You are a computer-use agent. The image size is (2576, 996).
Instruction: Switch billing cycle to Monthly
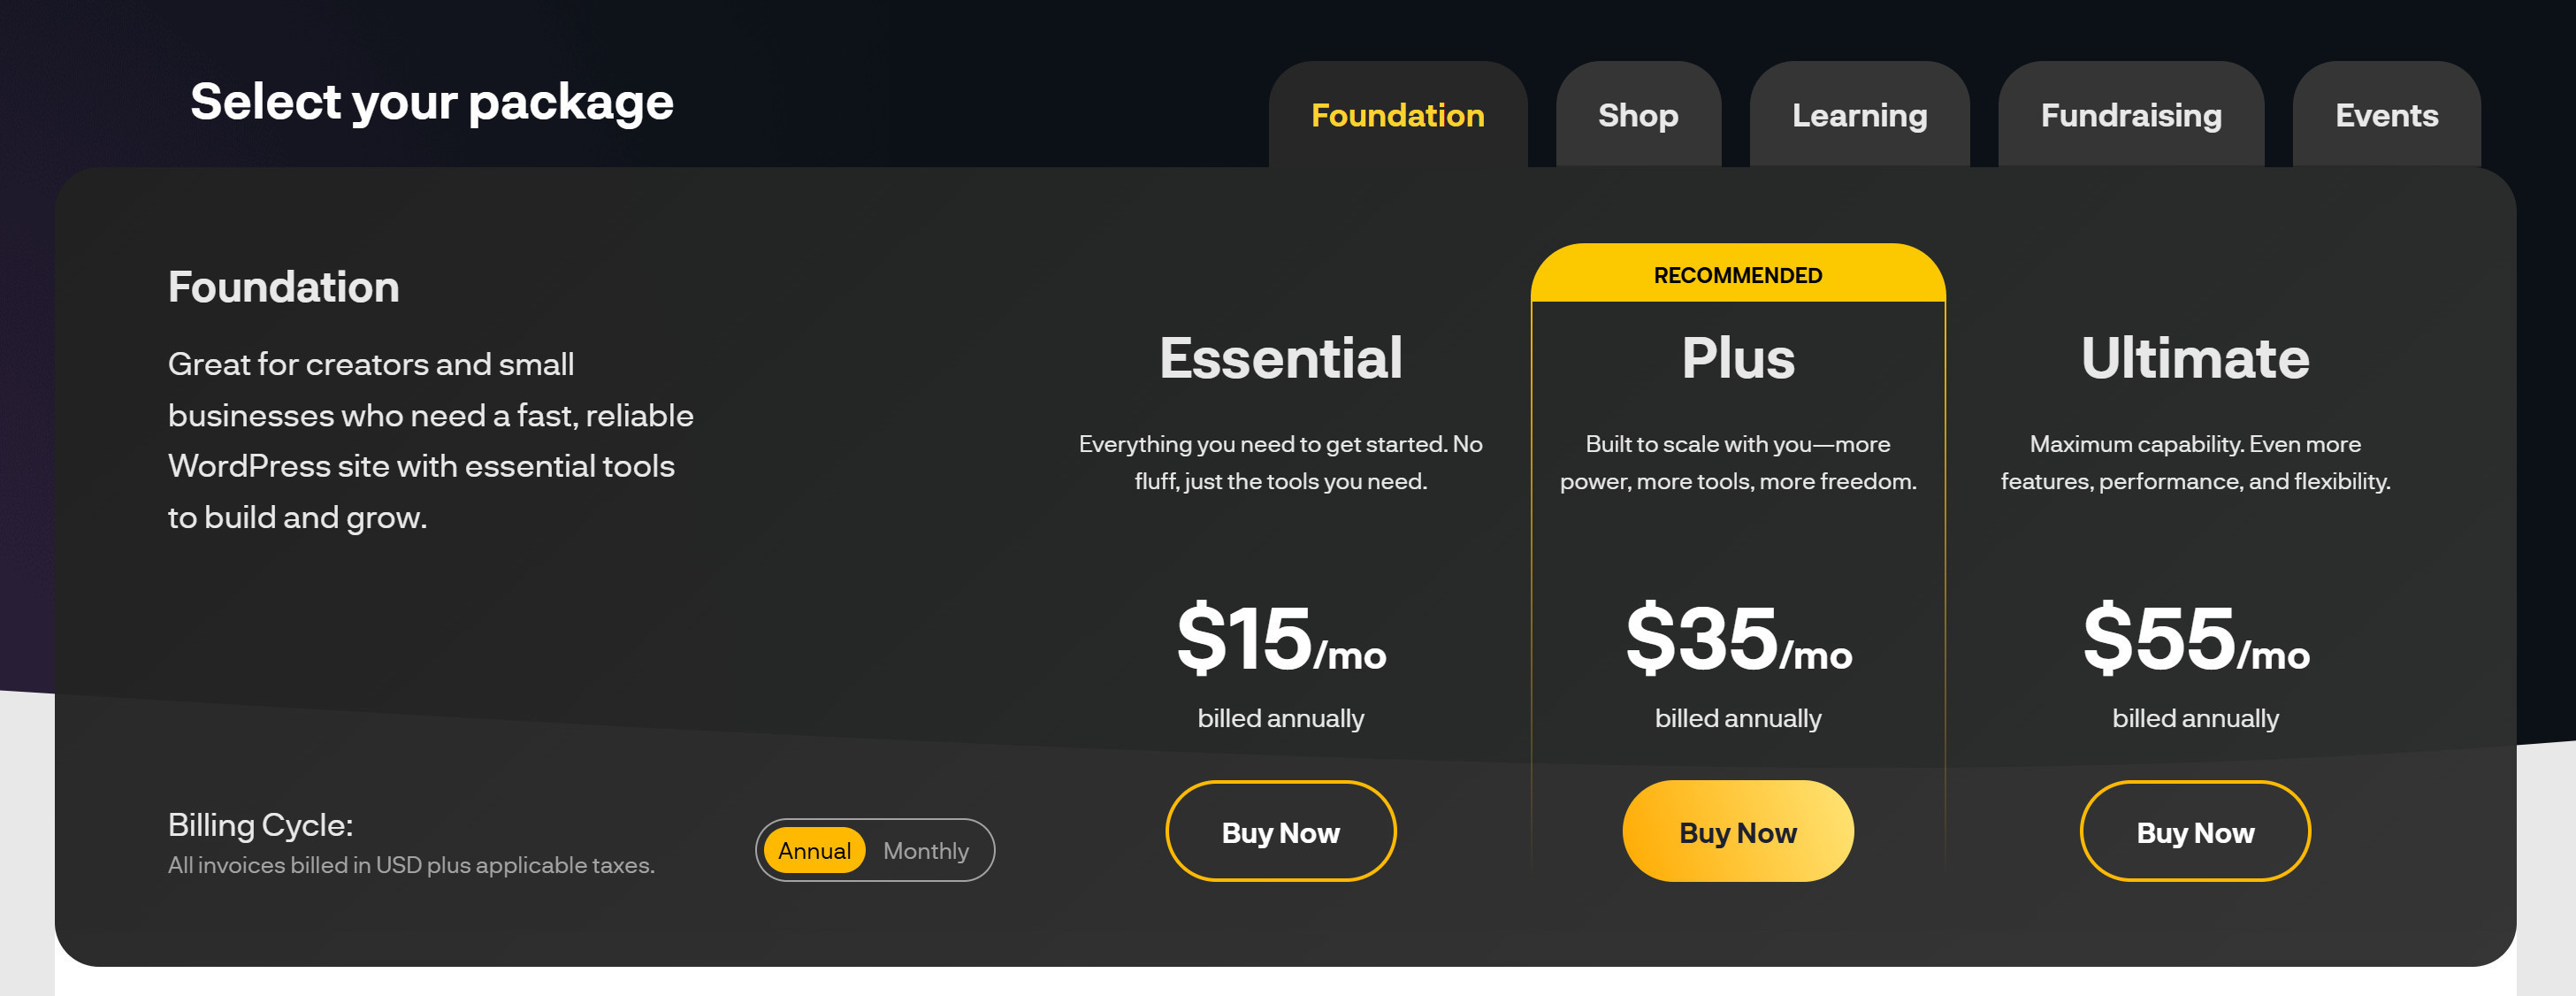[x=925, y=850]
